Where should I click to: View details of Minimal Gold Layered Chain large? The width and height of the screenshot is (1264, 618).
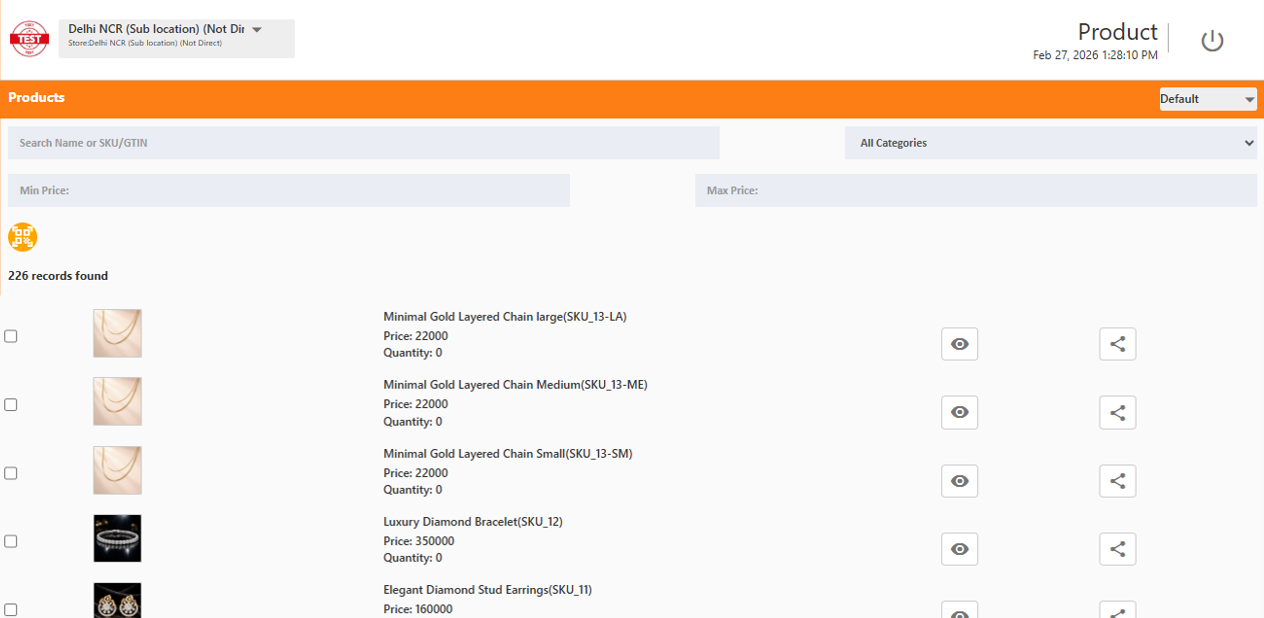pyautogui.click(x=959, y=344)
